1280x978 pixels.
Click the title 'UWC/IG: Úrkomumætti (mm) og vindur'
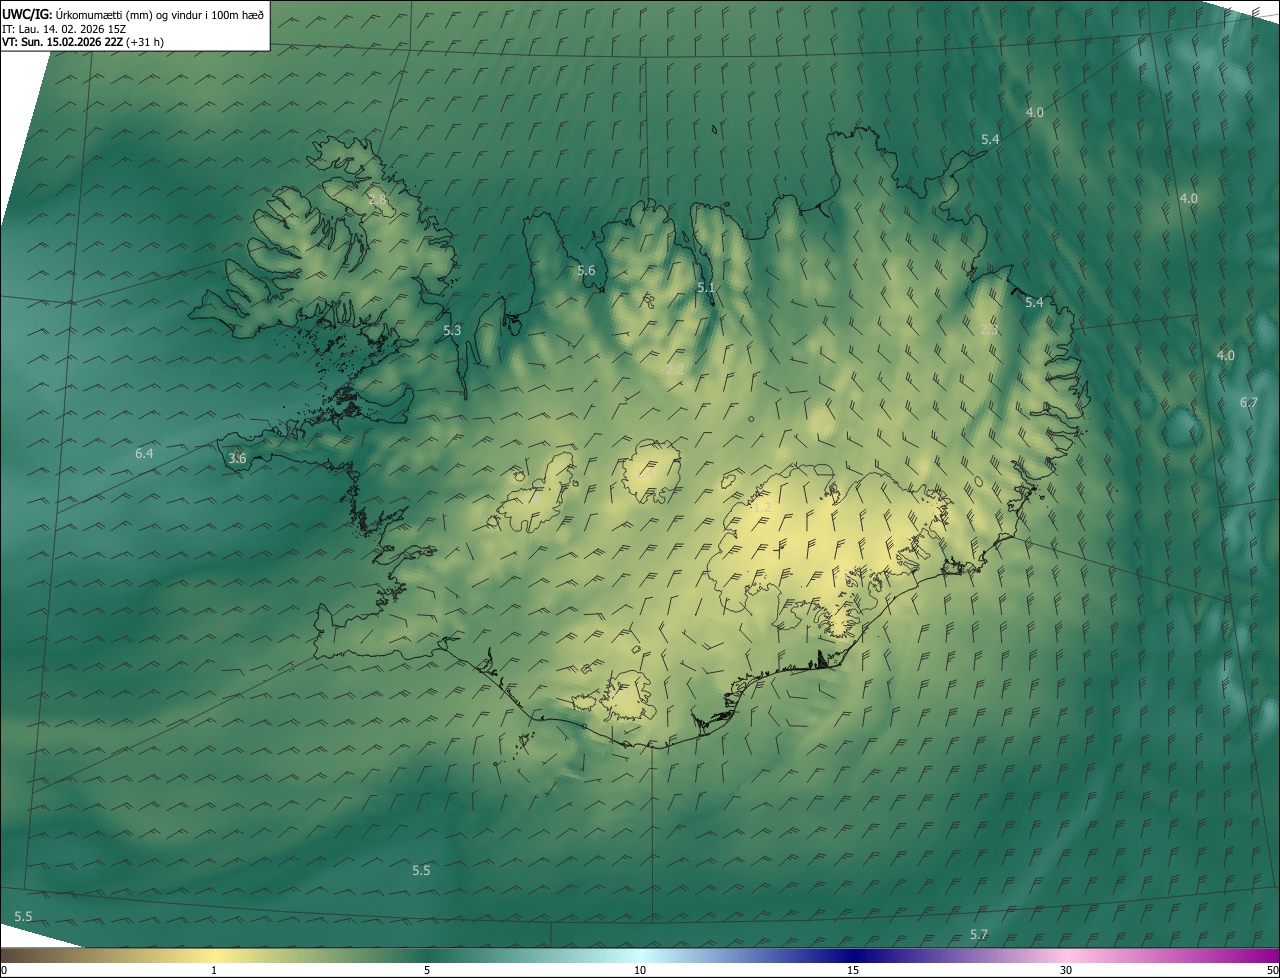(x=134, y=13)
